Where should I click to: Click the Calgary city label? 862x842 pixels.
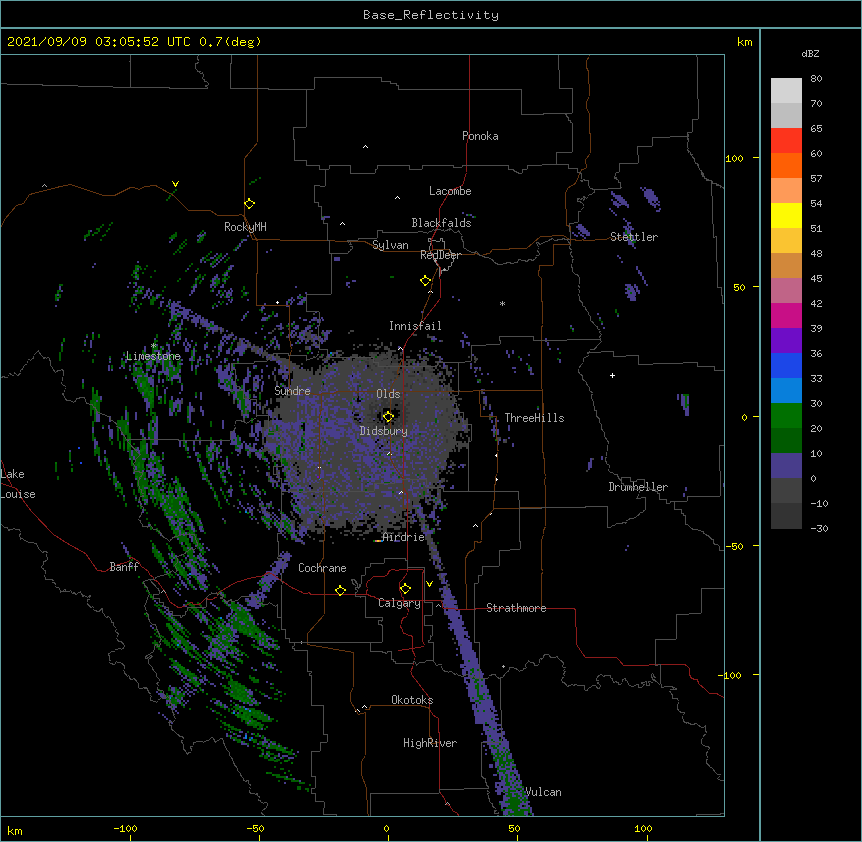click(399, 603)
